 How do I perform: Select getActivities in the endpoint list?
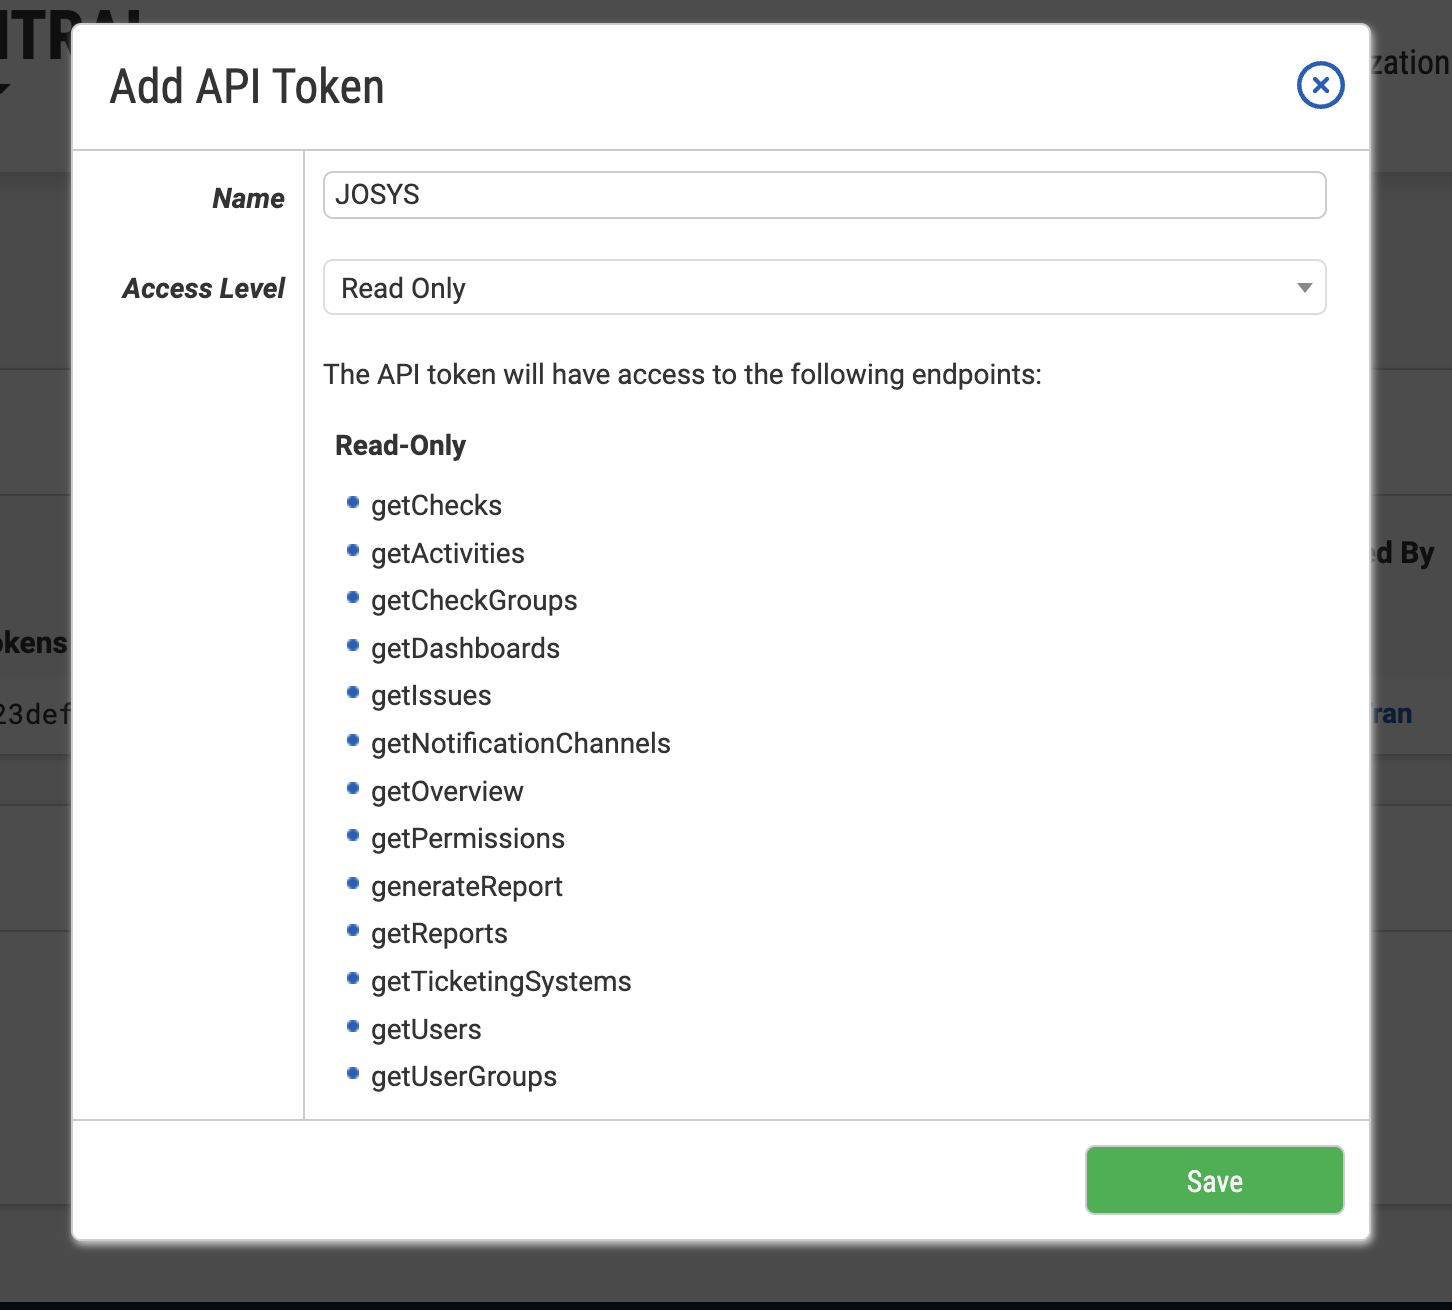[447, 554]
